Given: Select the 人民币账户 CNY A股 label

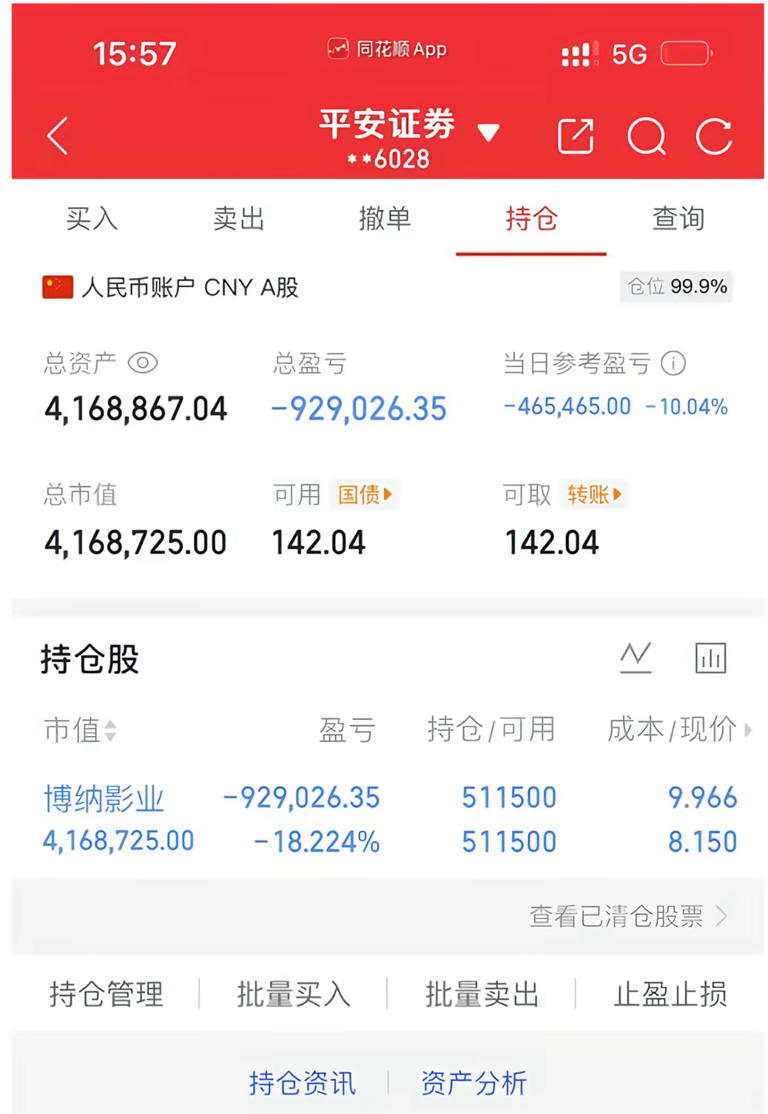Looking at the screenshot, I should 190,287.
